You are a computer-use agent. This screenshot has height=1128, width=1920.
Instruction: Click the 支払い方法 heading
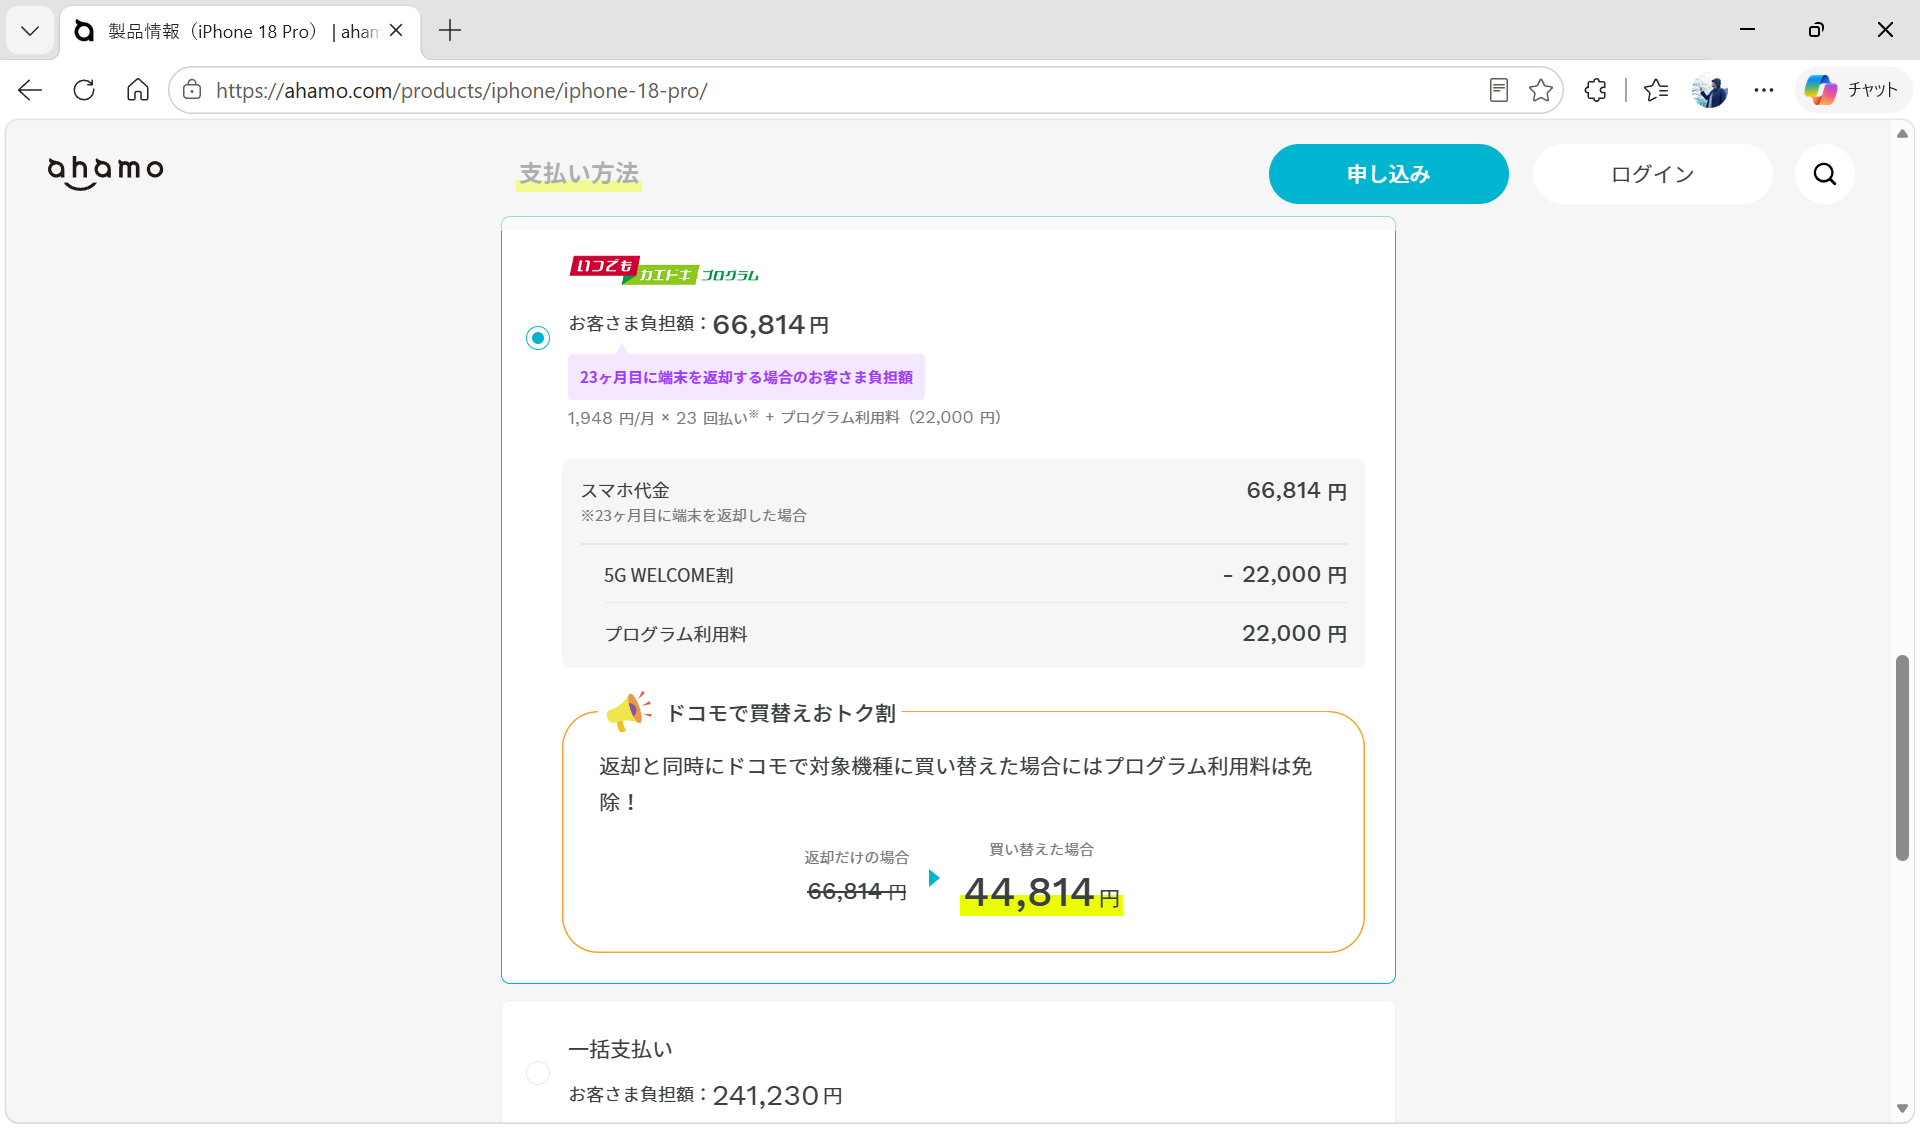click(x=579, y=174)
